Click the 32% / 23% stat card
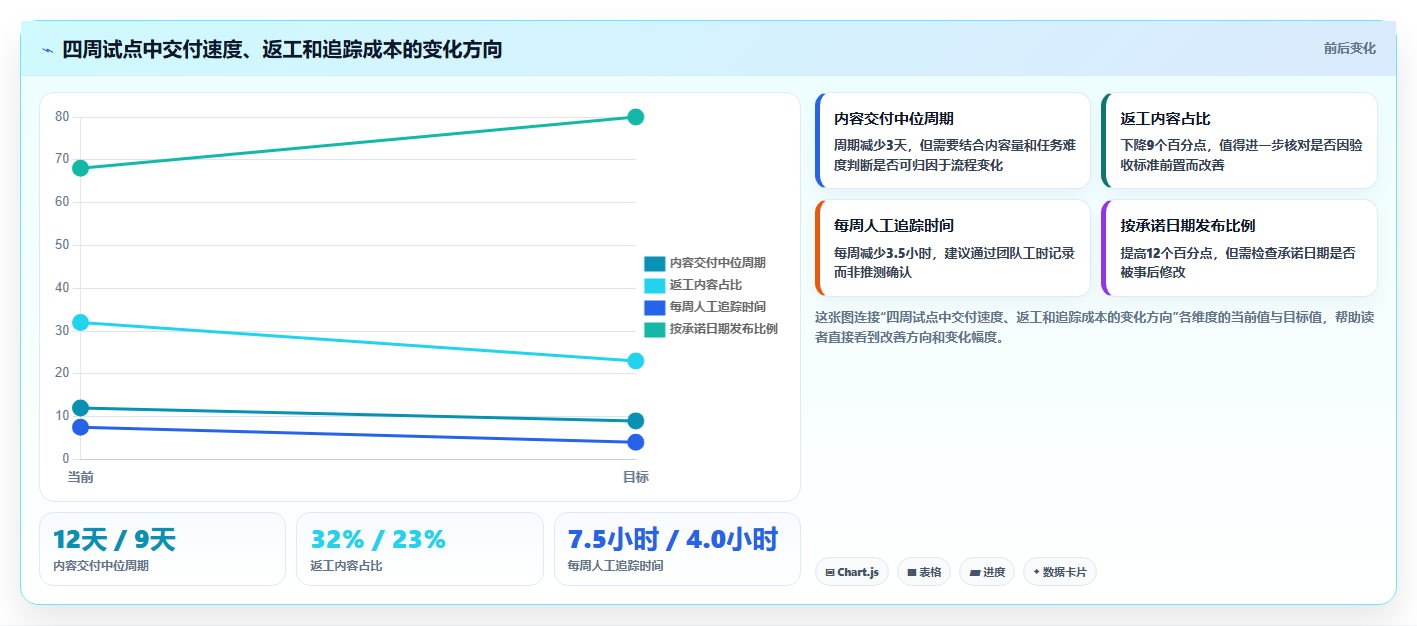 click(420, 549)
